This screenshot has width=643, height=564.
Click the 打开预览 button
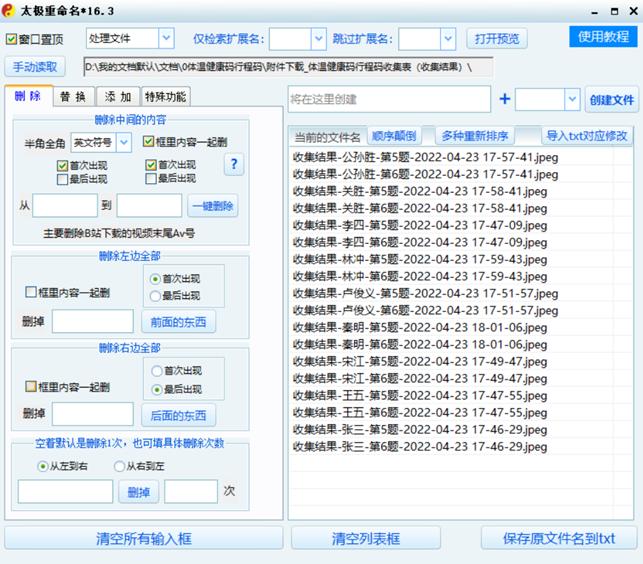click(497, 39)
